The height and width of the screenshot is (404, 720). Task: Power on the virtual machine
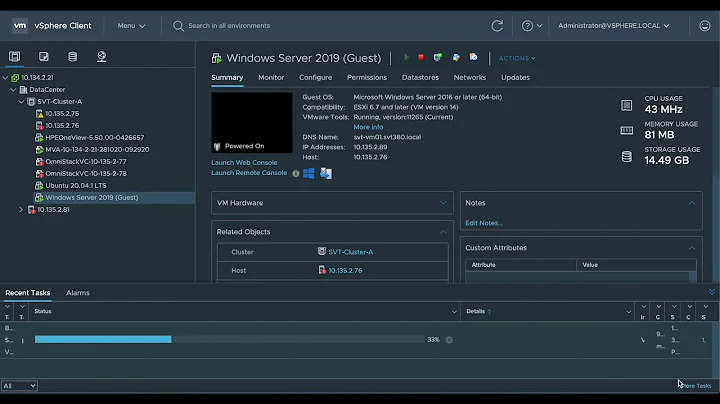pos(406,57)
